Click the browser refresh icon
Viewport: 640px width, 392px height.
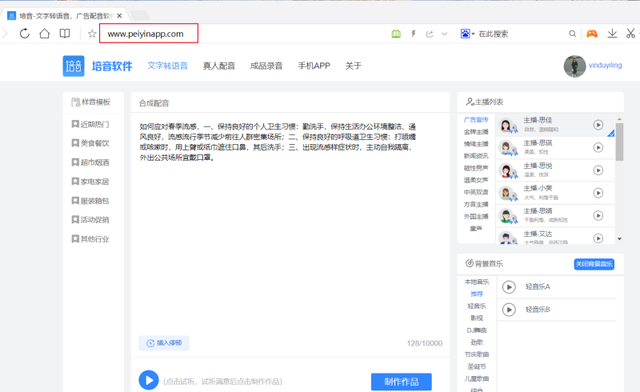(x=24, y=33)
